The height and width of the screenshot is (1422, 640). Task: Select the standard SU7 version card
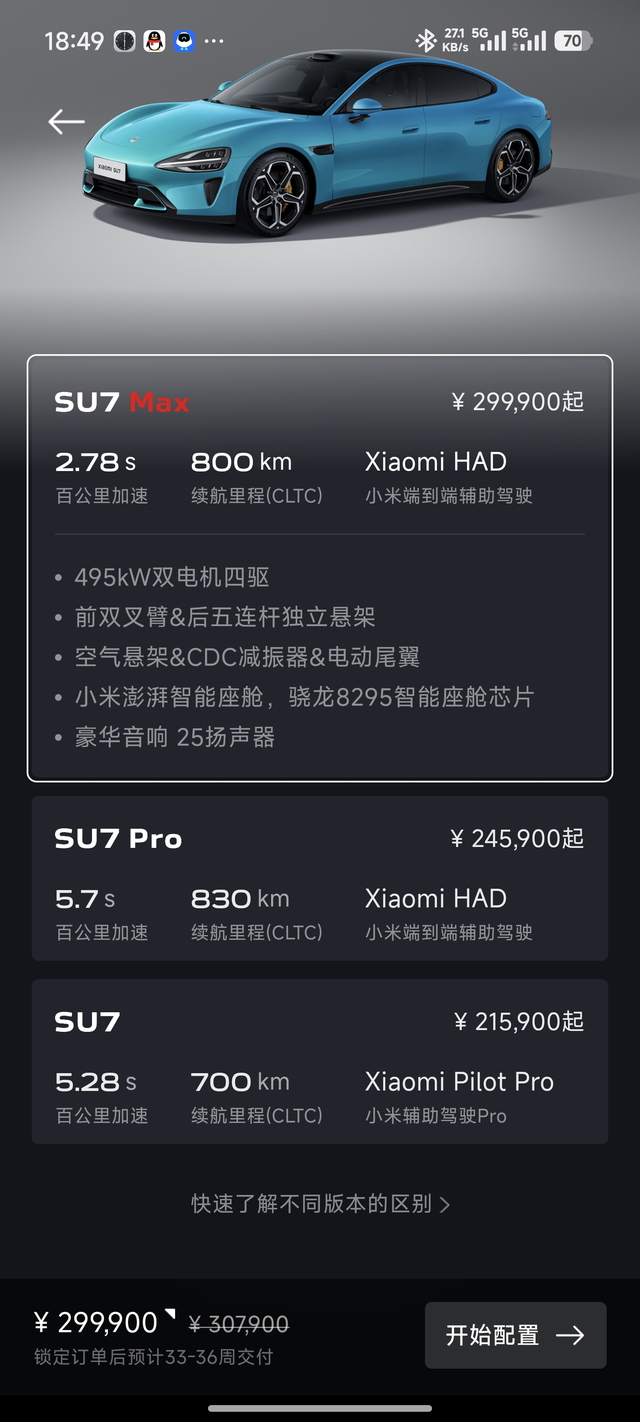click(x=320, y=1061)
